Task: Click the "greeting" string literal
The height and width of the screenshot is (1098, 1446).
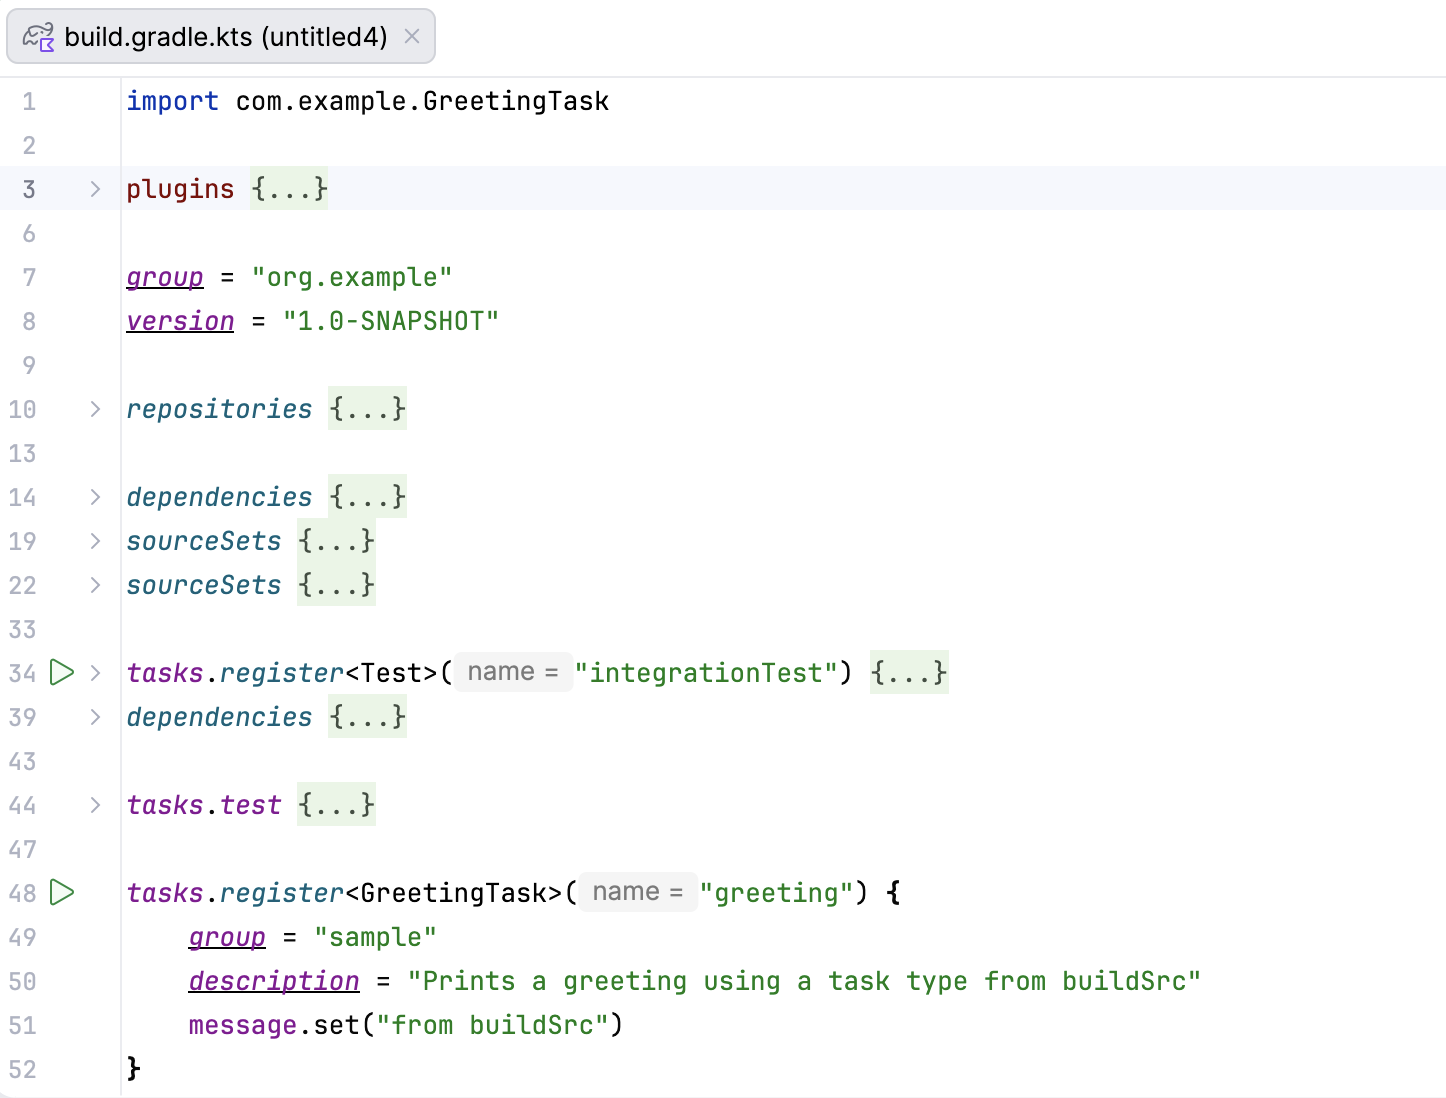Action: pyautogui.click(x=776, y=893)
